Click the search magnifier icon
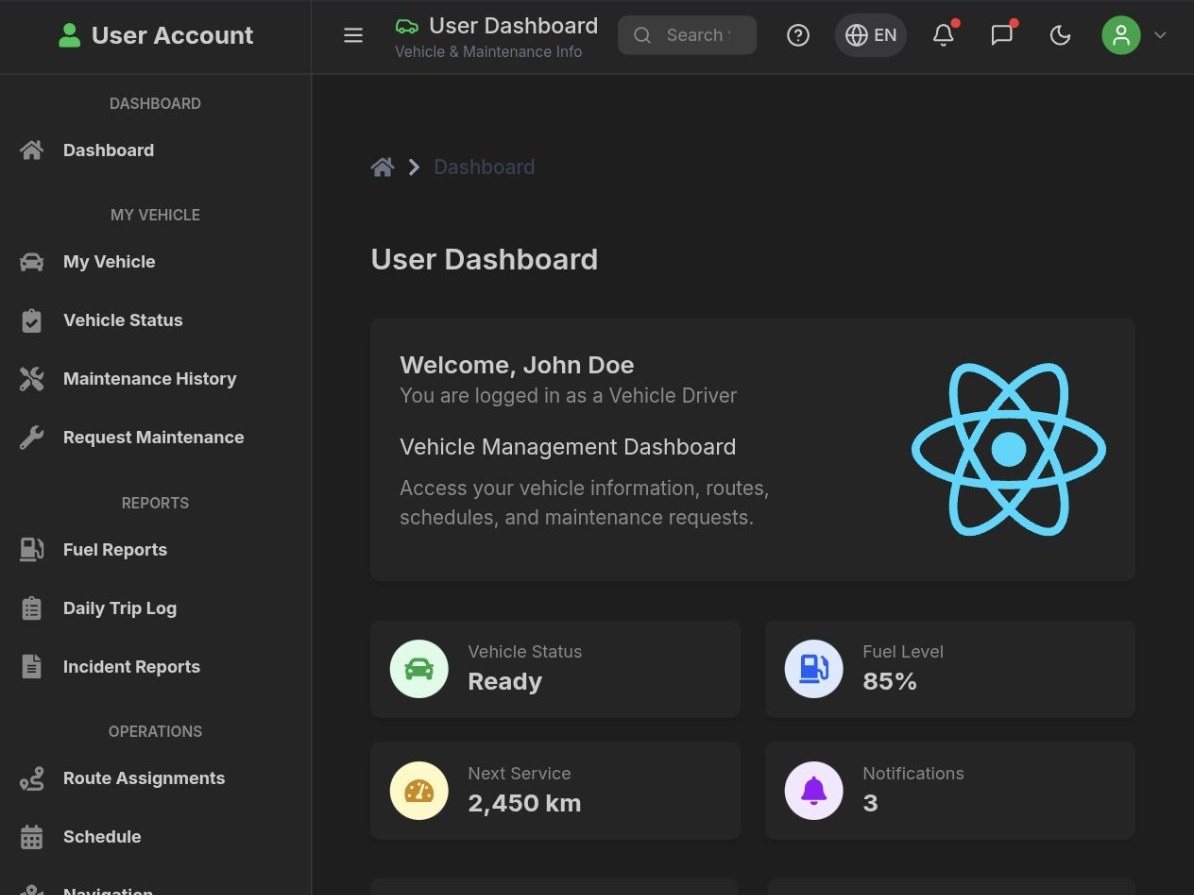Image resolution: width=1194 pixels, height=895 pixels. (642, 35)
